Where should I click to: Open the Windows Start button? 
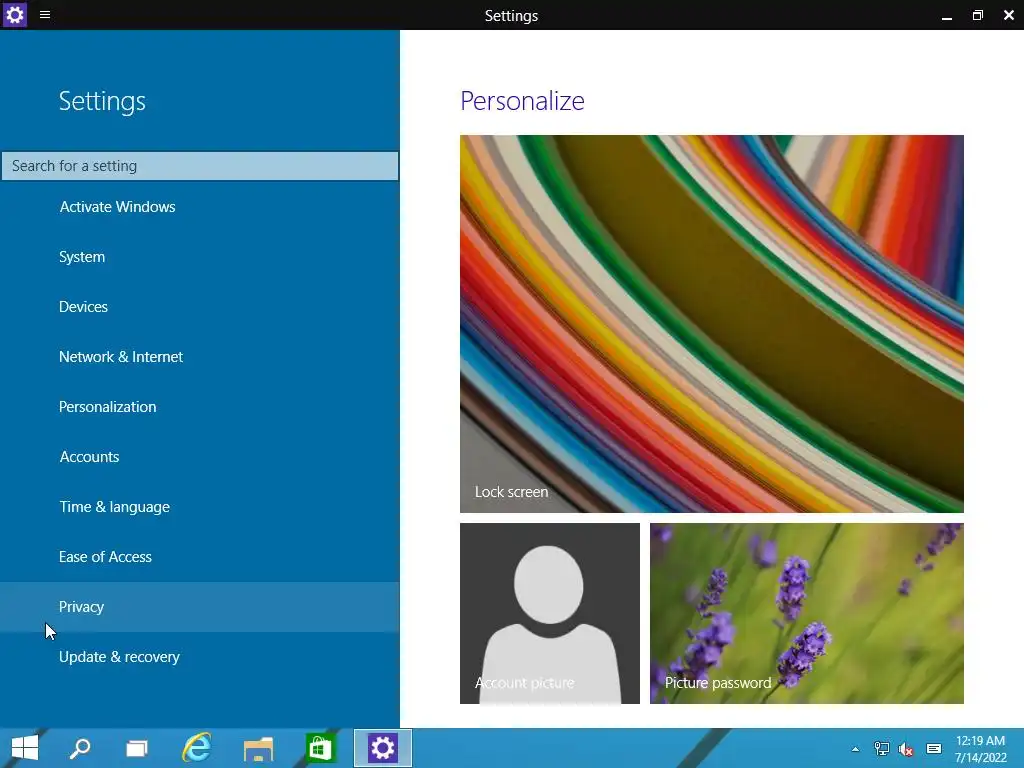25,748
